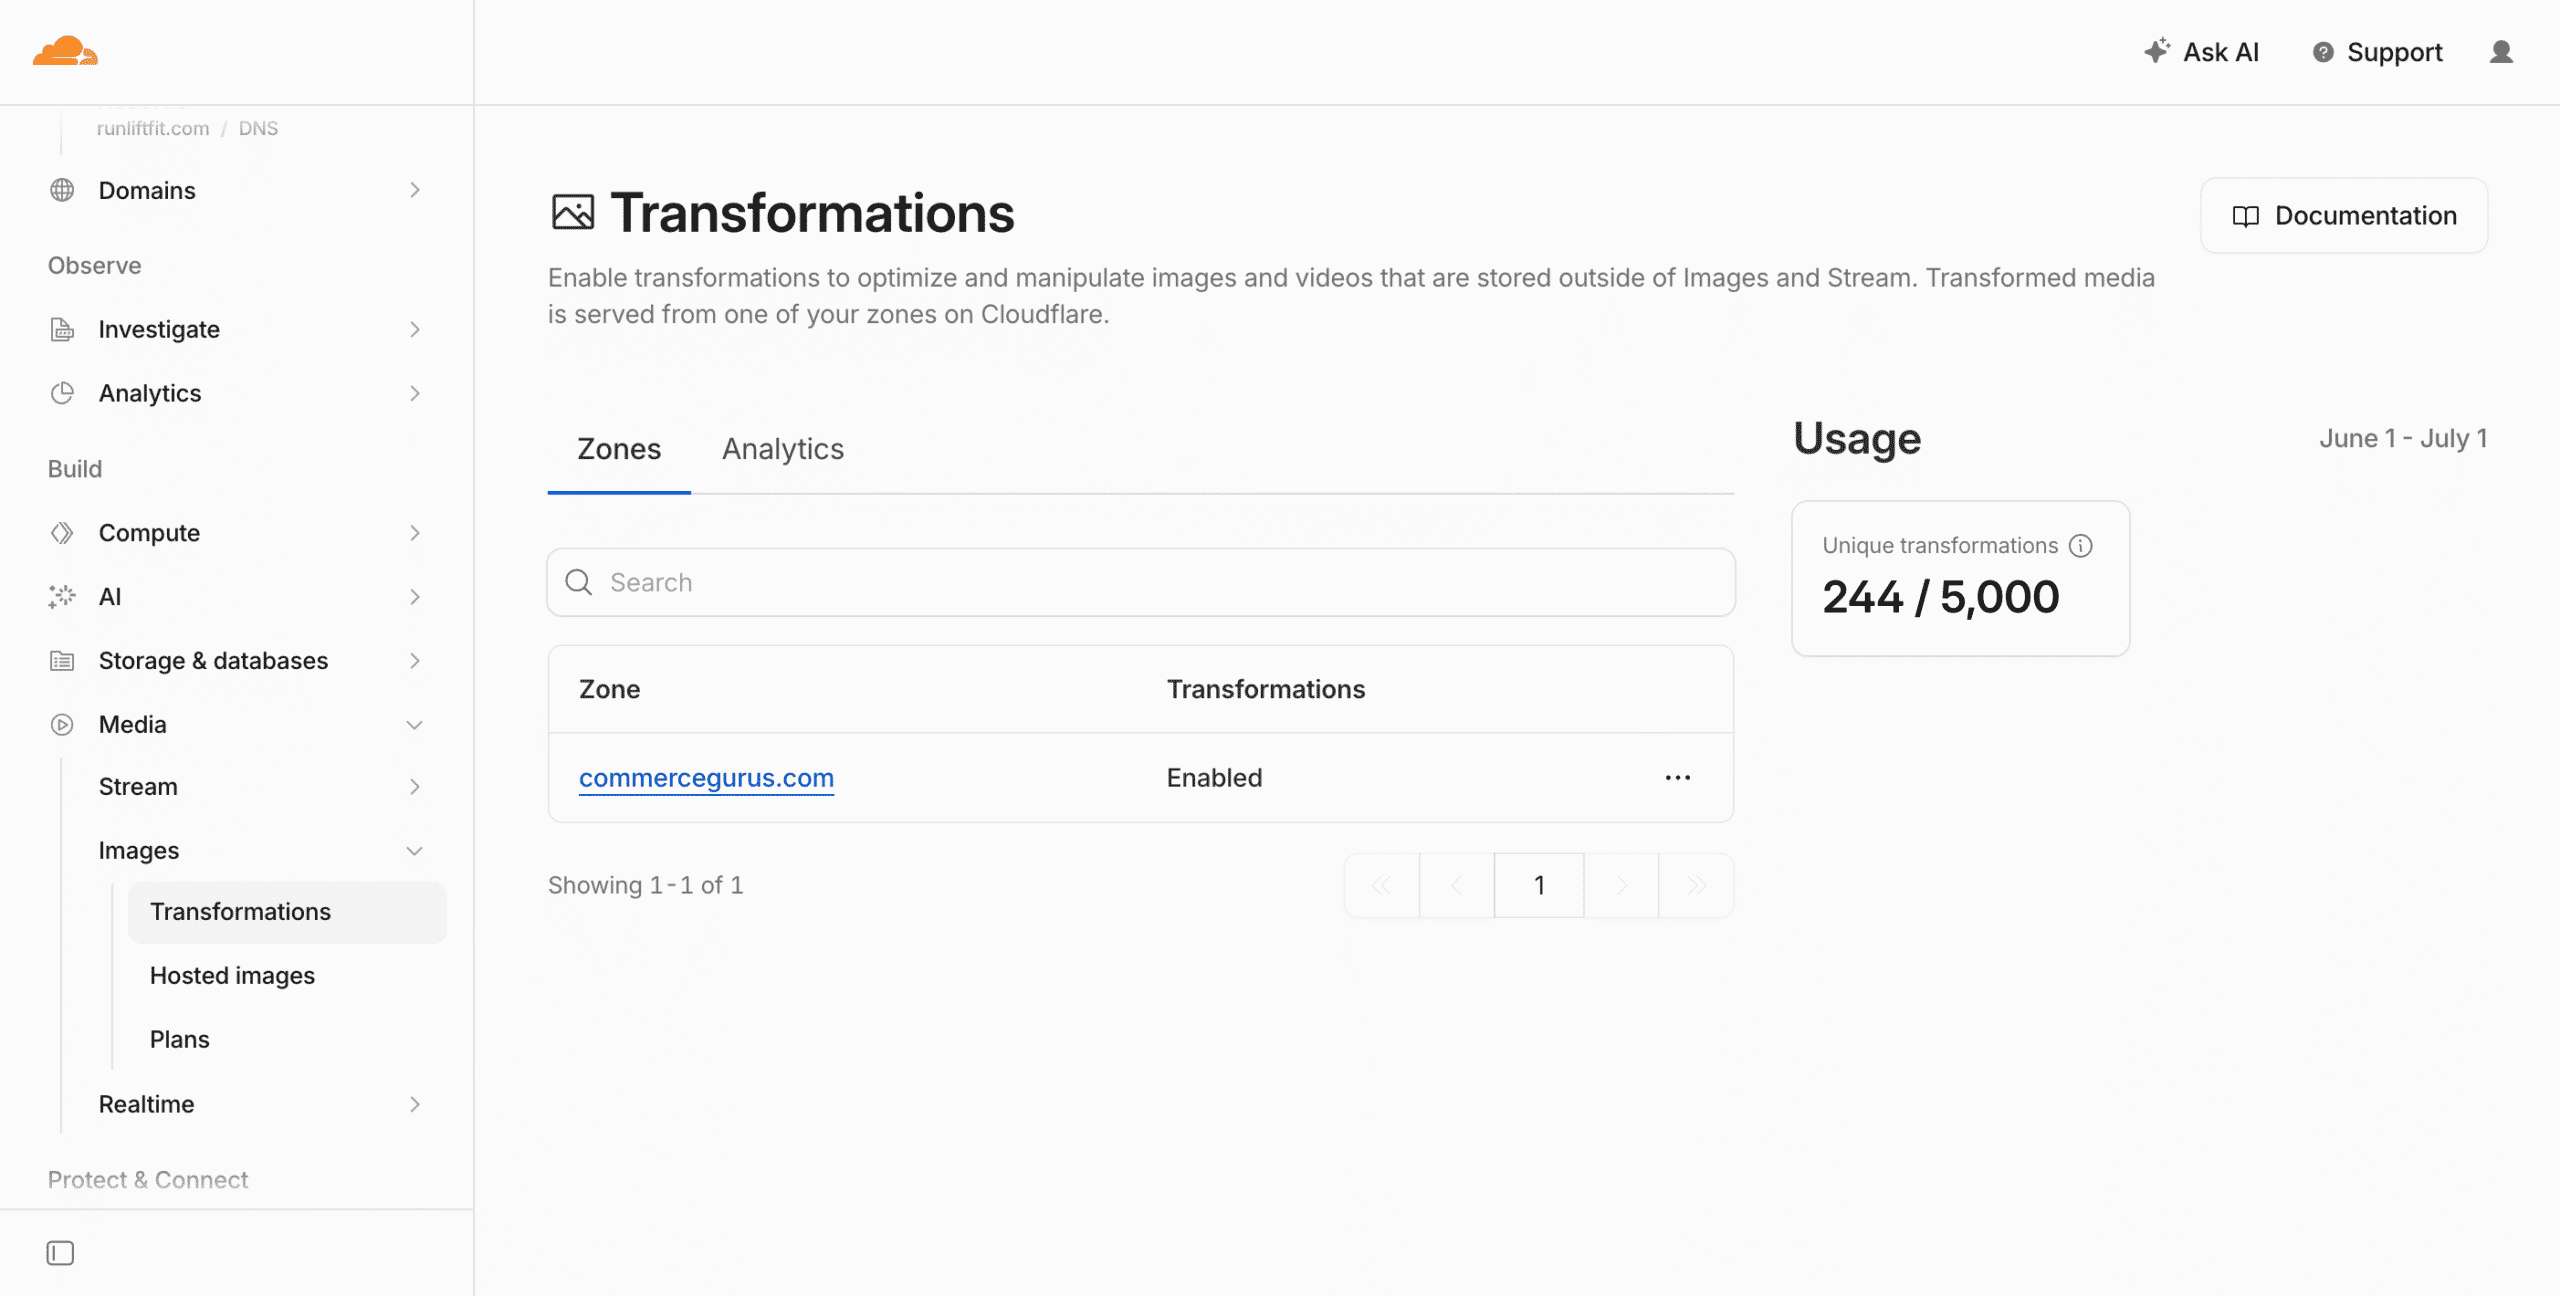Image resolution: width=2560 pixels, height=1296 pixels.
Task: Click the Zone column header
Action: (609, 689)
